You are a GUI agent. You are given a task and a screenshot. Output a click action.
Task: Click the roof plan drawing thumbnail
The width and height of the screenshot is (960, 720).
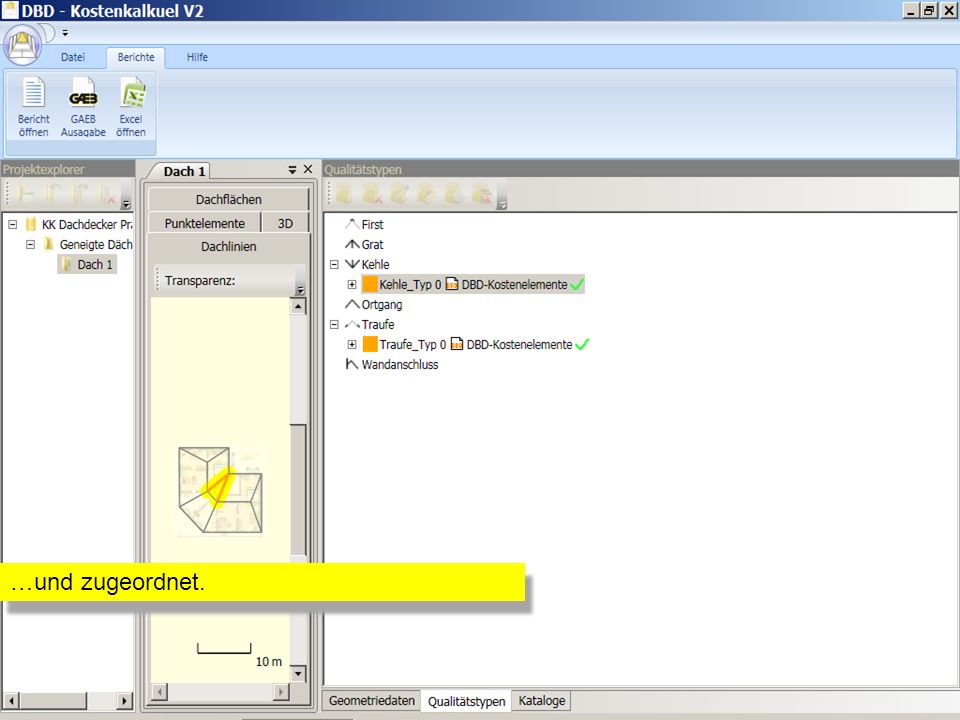(220, 490)
